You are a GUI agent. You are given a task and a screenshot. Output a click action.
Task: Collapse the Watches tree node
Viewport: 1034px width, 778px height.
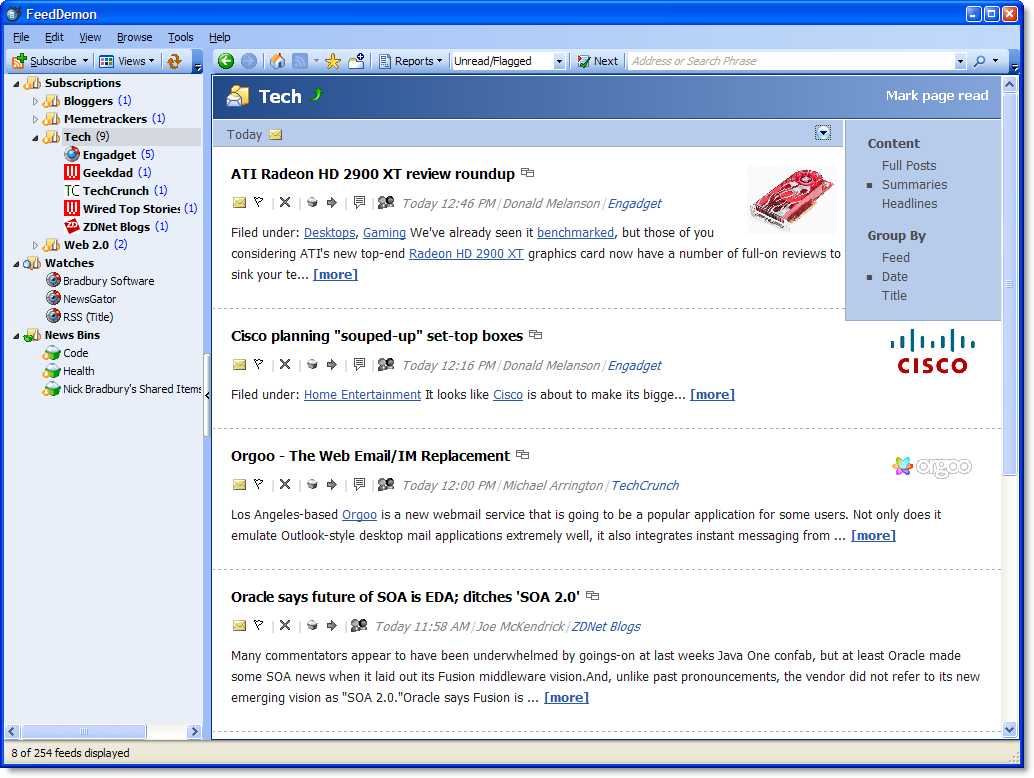[16, 264]
